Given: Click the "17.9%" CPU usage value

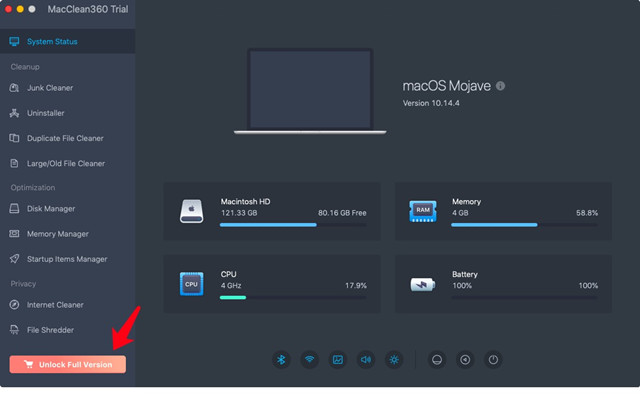Looking at the screenshot, I should tap(356, 286).
